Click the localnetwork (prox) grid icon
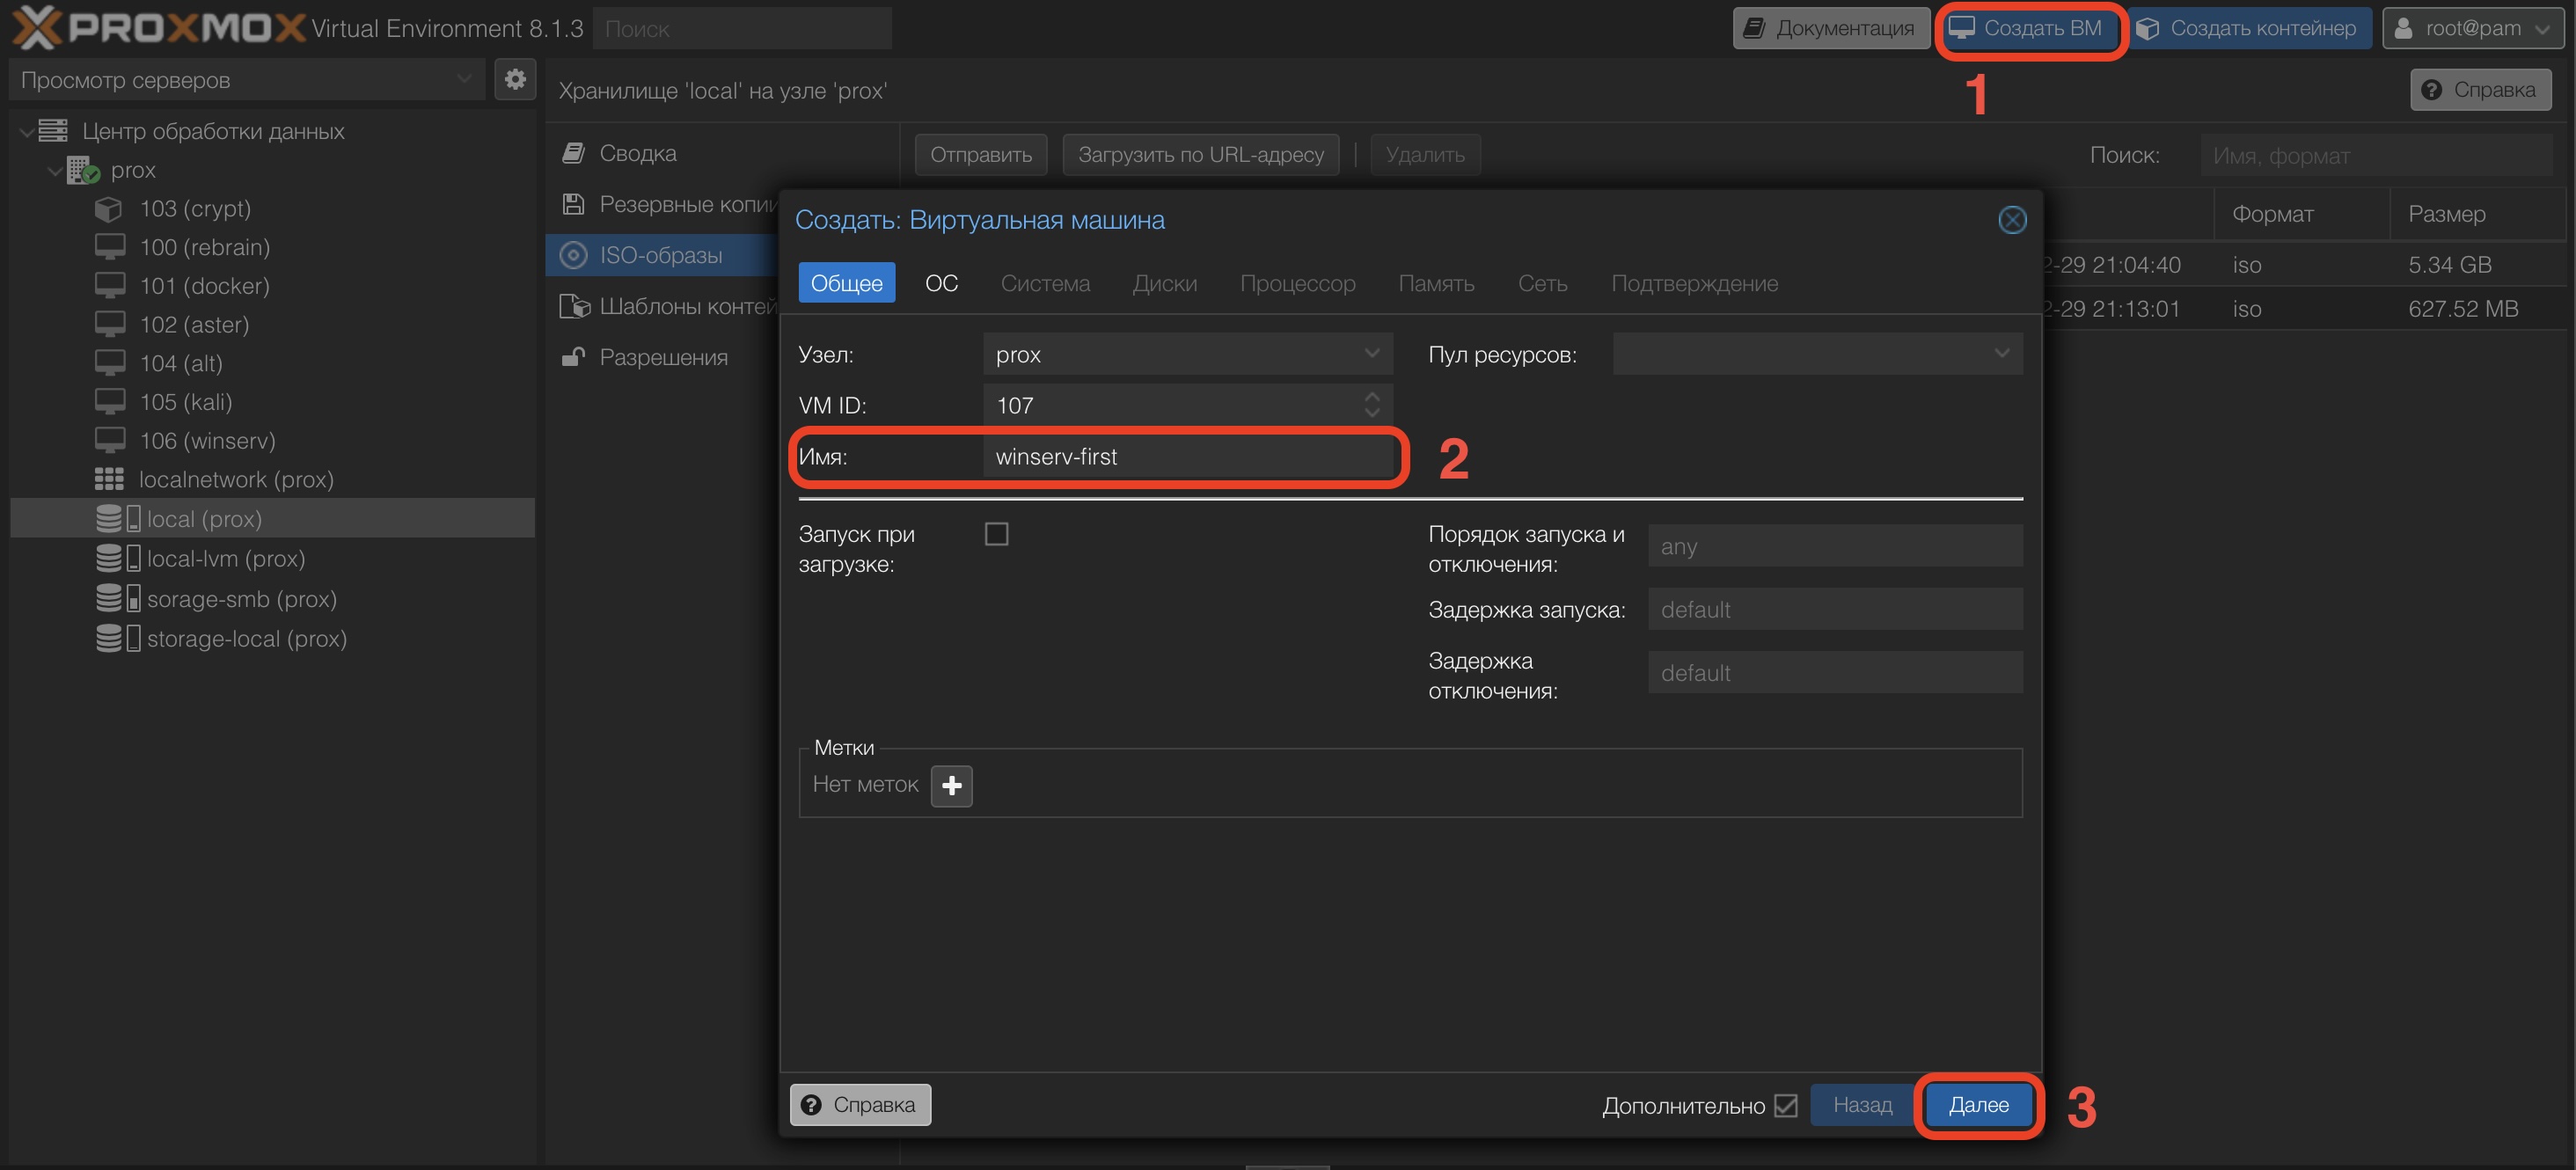The height and width of the screenshot is (1170, 2576). (x=109, y=480)
